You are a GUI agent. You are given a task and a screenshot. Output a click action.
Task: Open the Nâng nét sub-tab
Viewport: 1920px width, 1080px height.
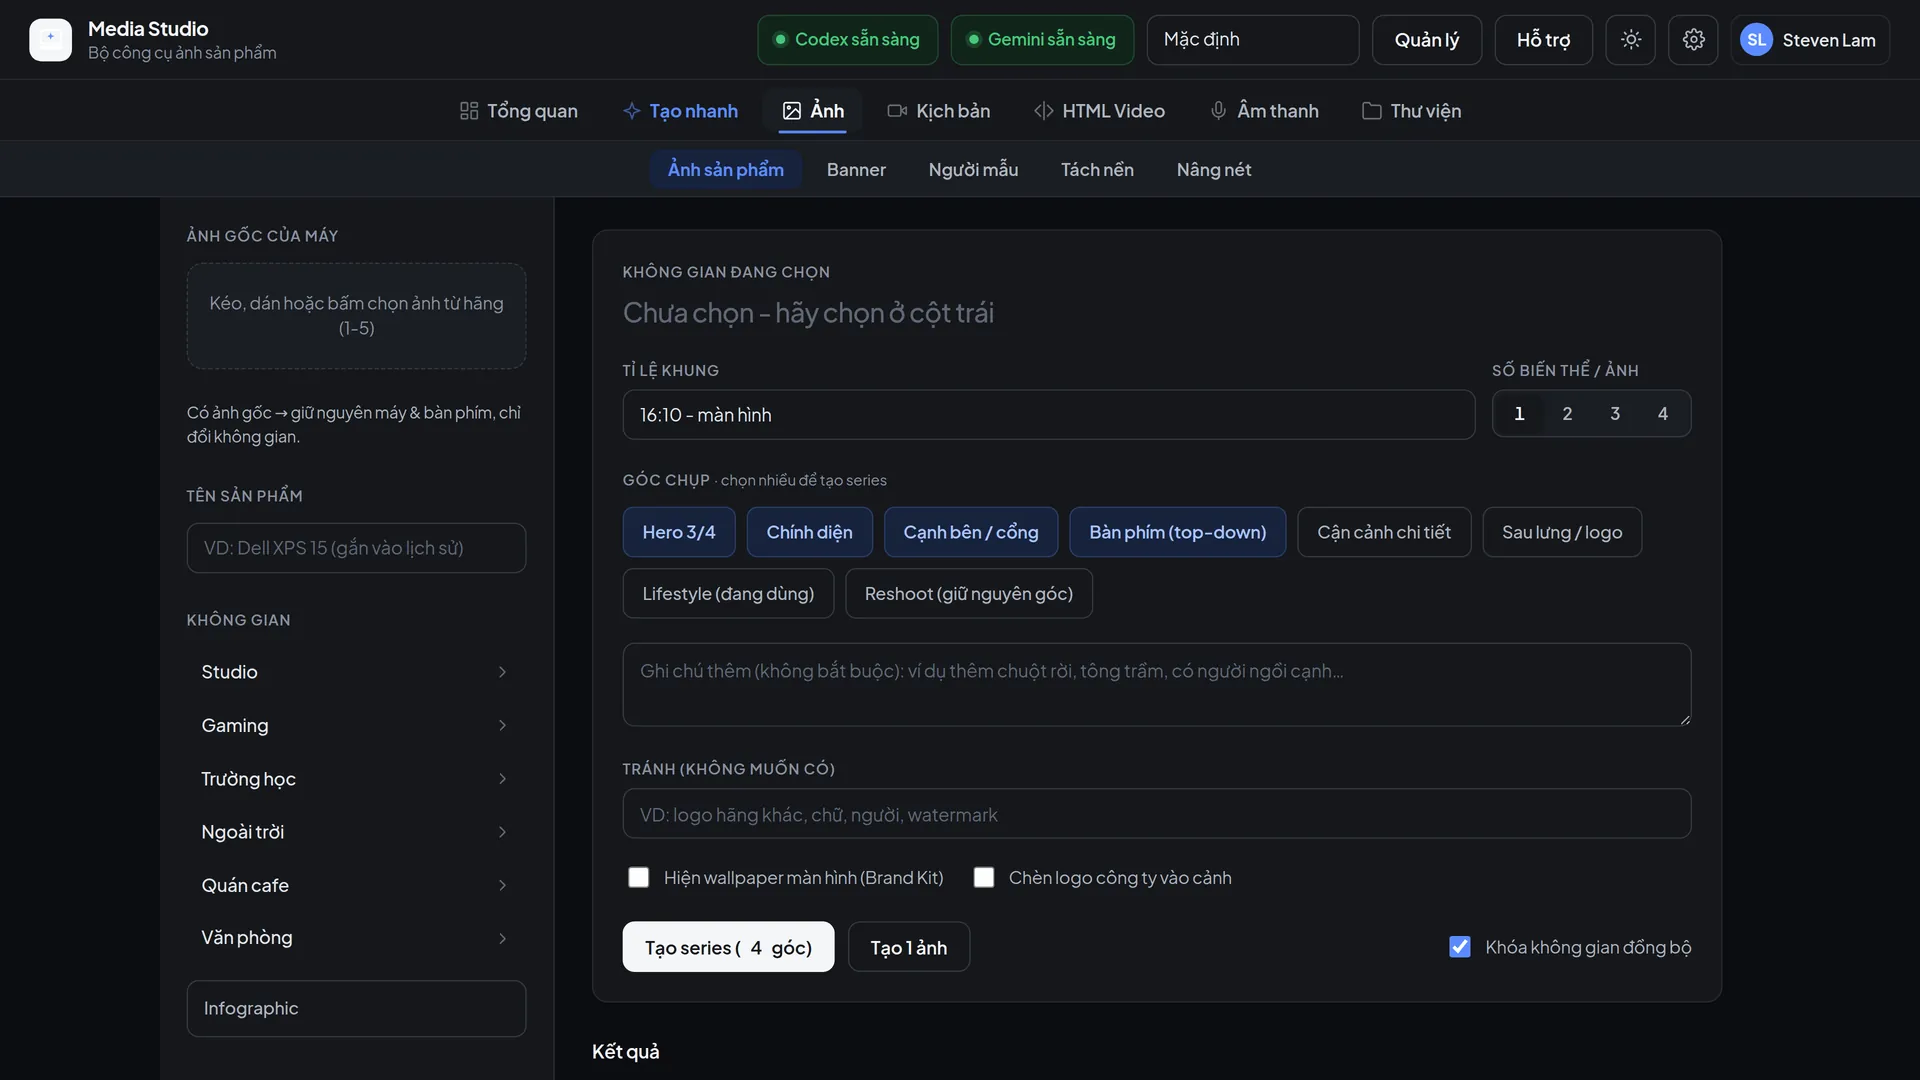[x=1214, y=170]
